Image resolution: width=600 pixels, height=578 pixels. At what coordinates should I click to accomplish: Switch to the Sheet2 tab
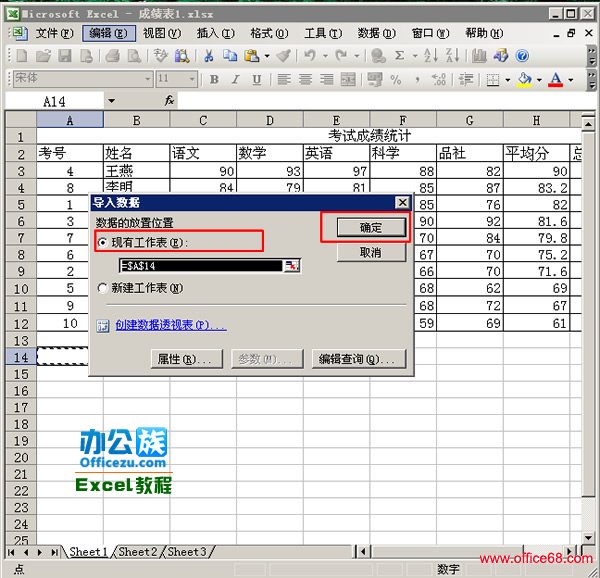tap(138, 552)
